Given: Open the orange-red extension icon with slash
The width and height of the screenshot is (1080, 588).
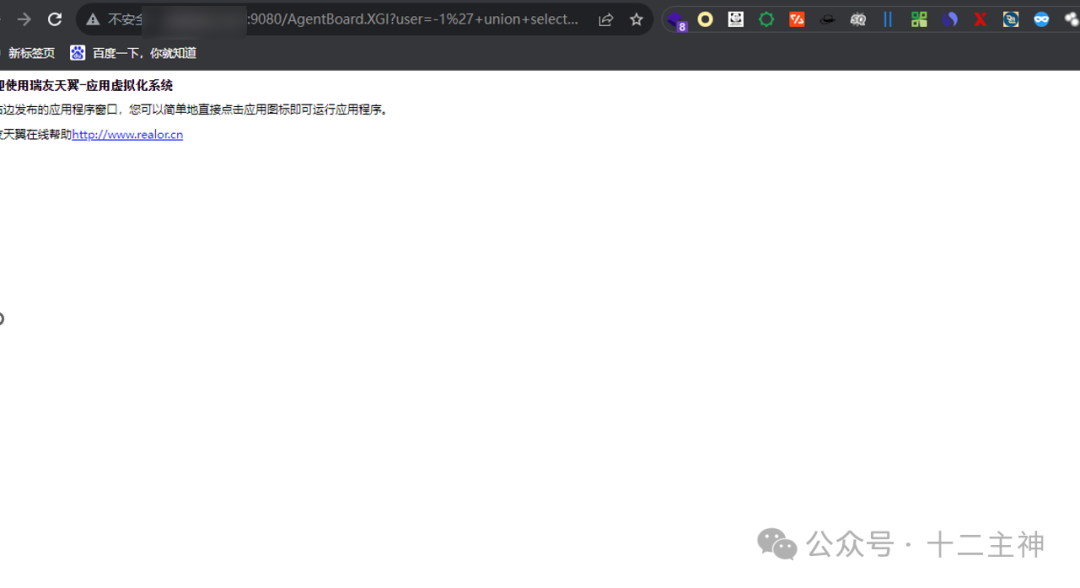Looking at the screenshot, I should (x=796, y=19).
